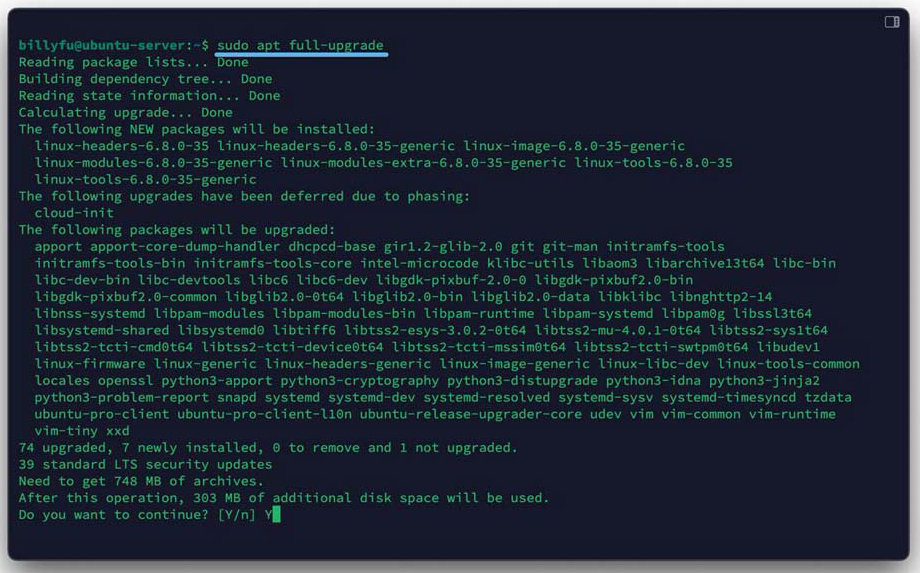Click the 'sudo apt full-upgrade' command text

coord(300,46)
